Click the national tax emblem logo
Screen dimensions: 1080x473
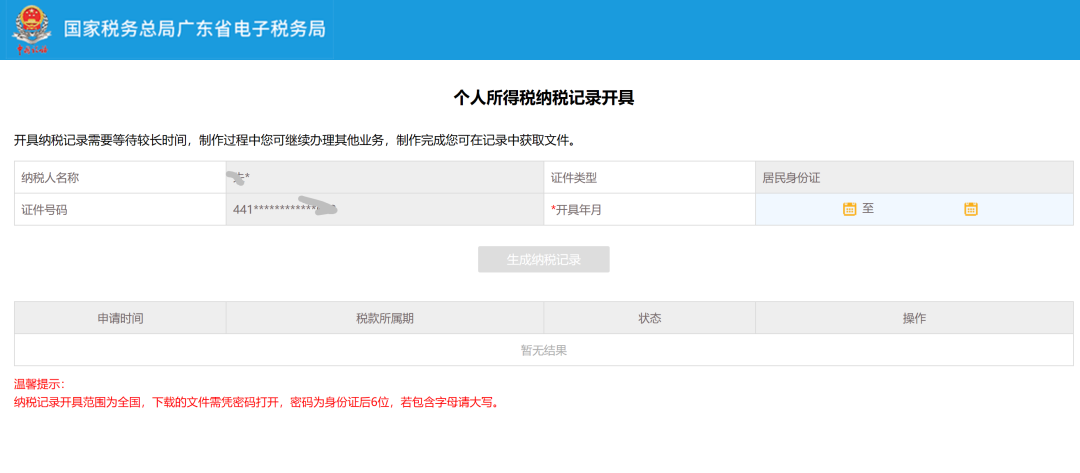31,30
